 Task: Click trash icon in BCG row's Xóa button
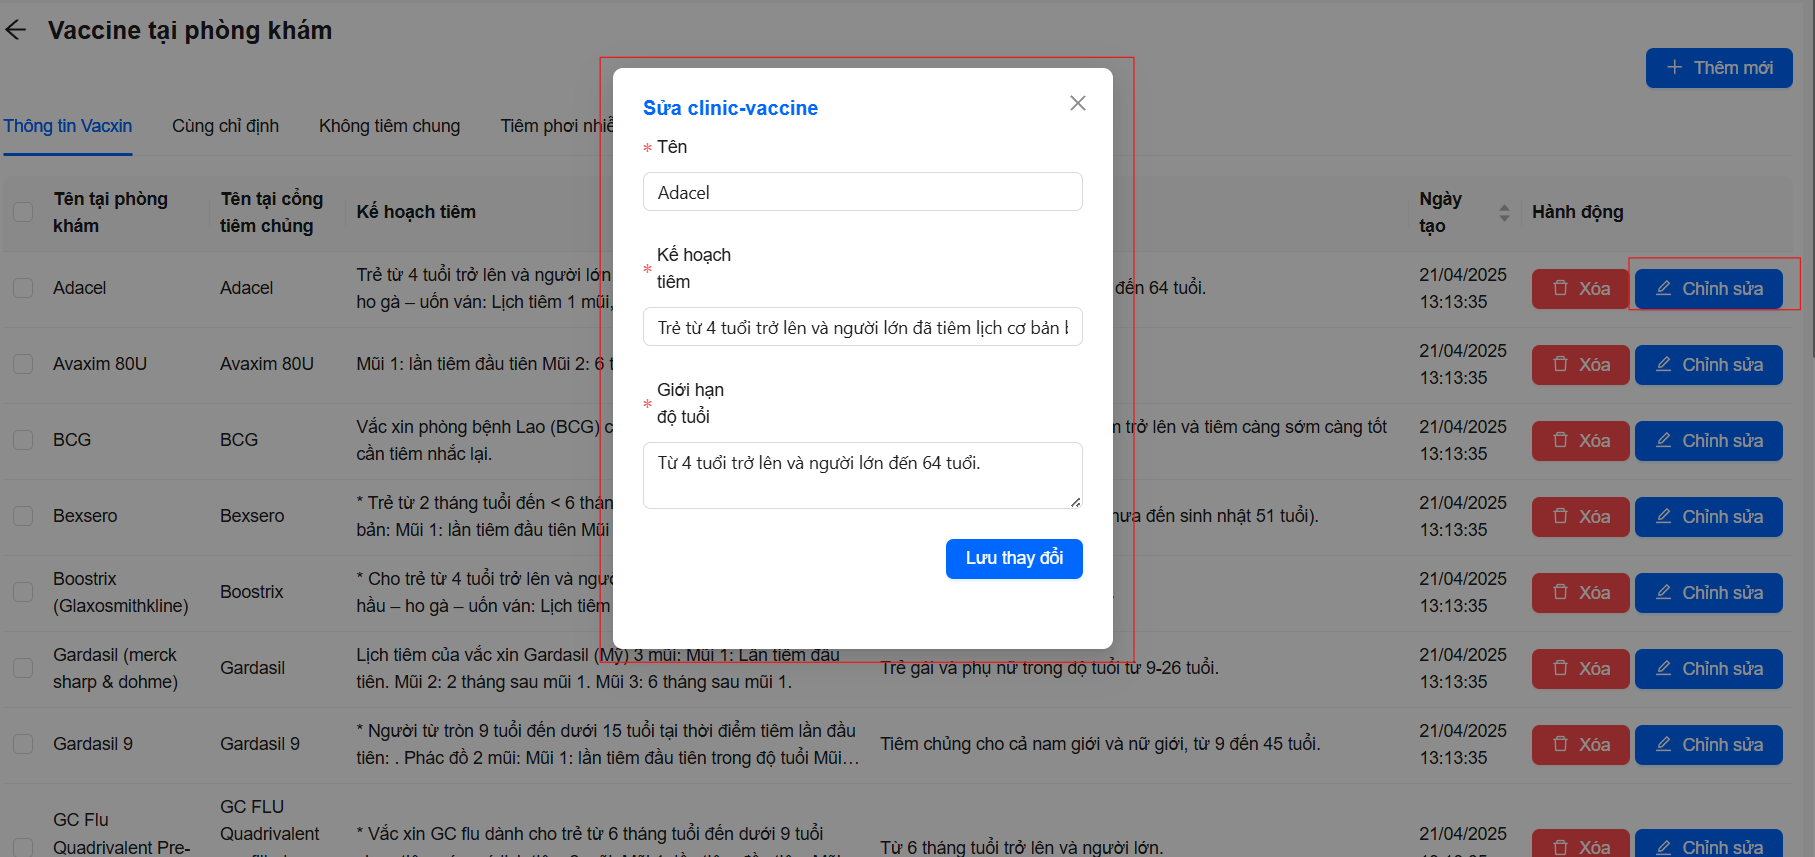1560,440
